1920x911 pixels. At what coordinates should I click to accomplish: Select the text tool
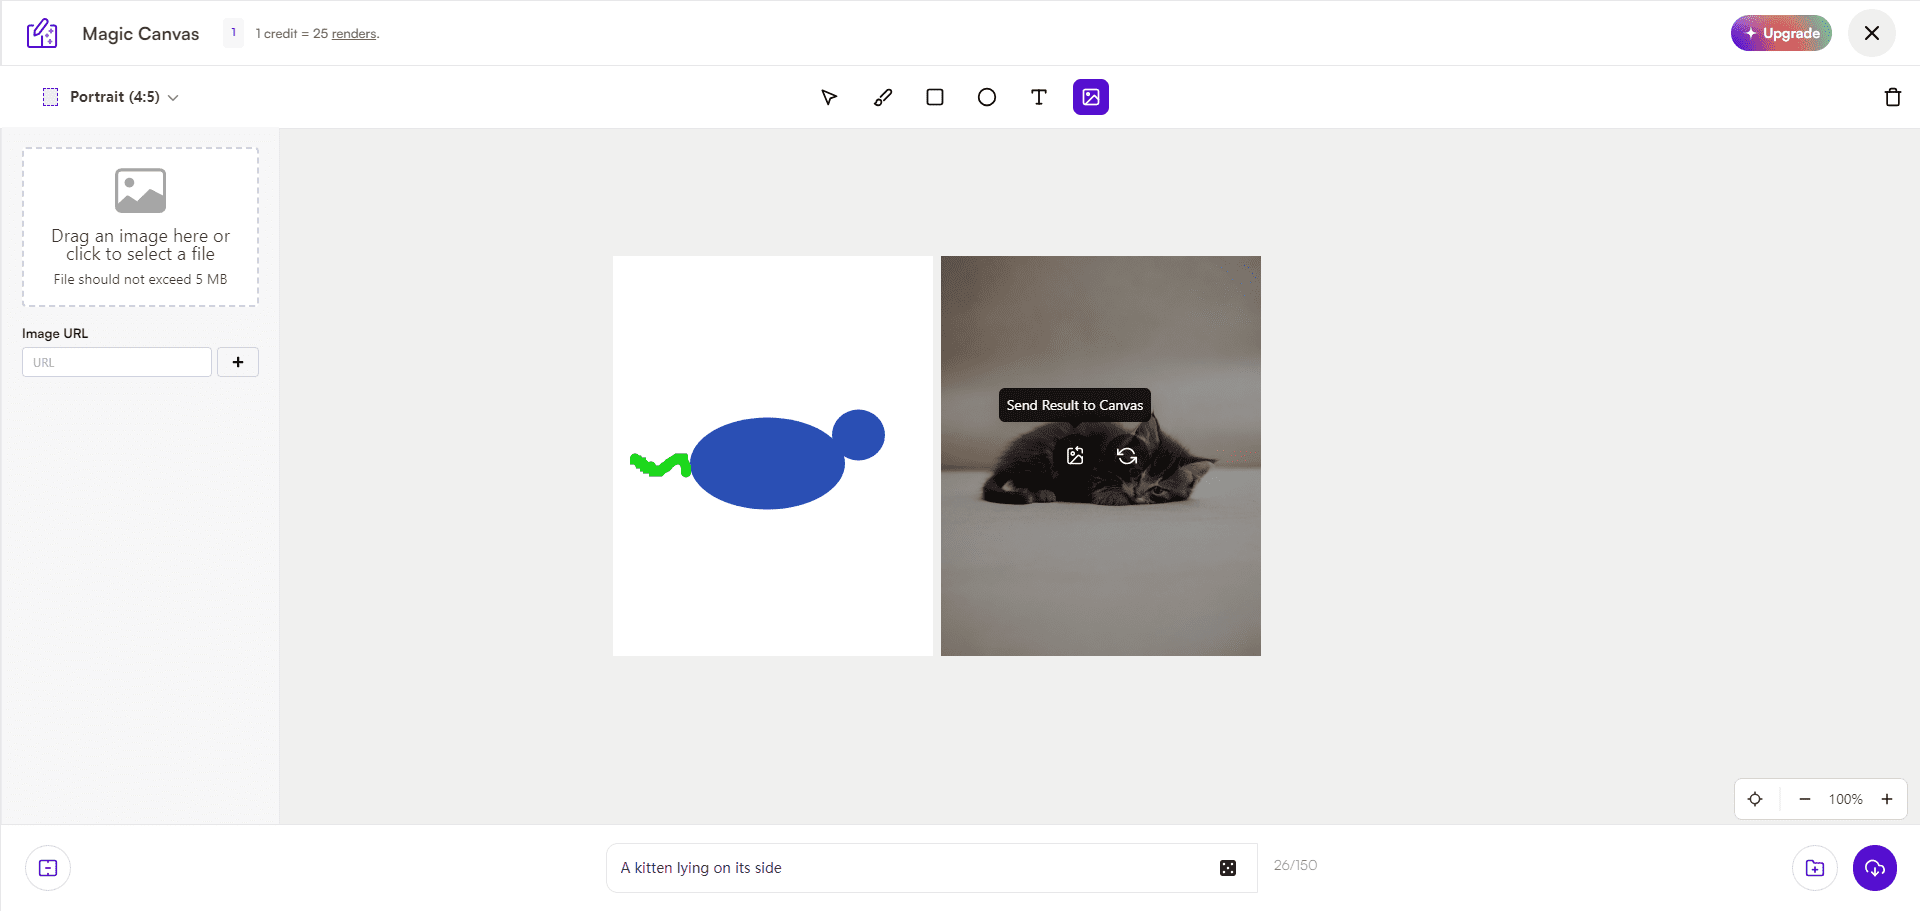coord(1039,97)
